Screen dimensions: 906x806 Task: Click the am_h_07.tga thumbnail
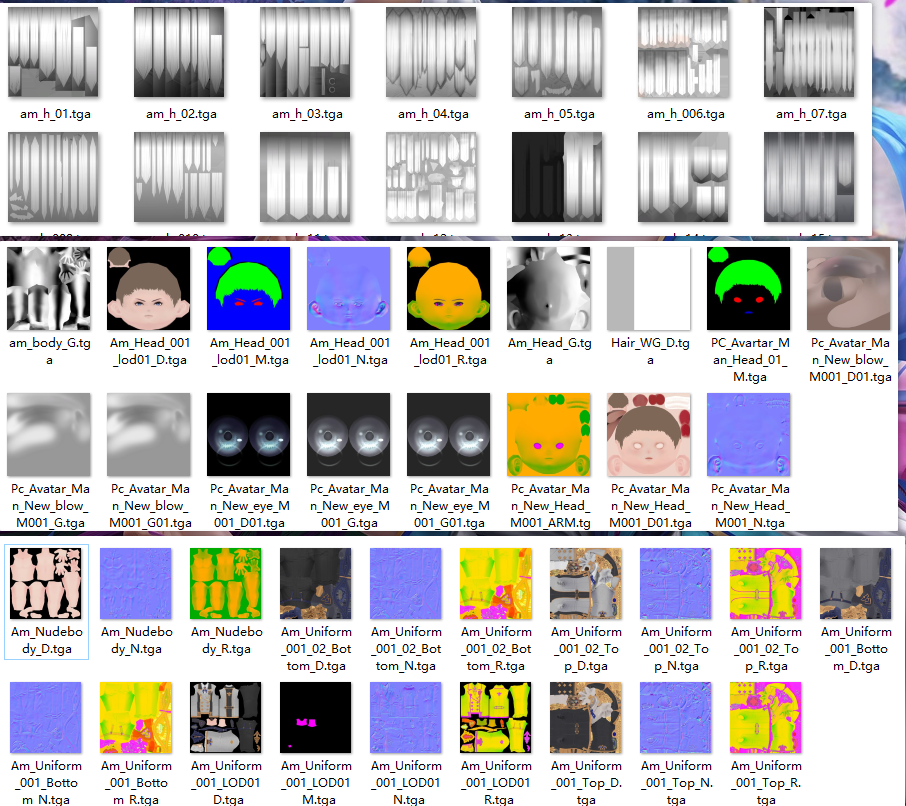[809, 52]
